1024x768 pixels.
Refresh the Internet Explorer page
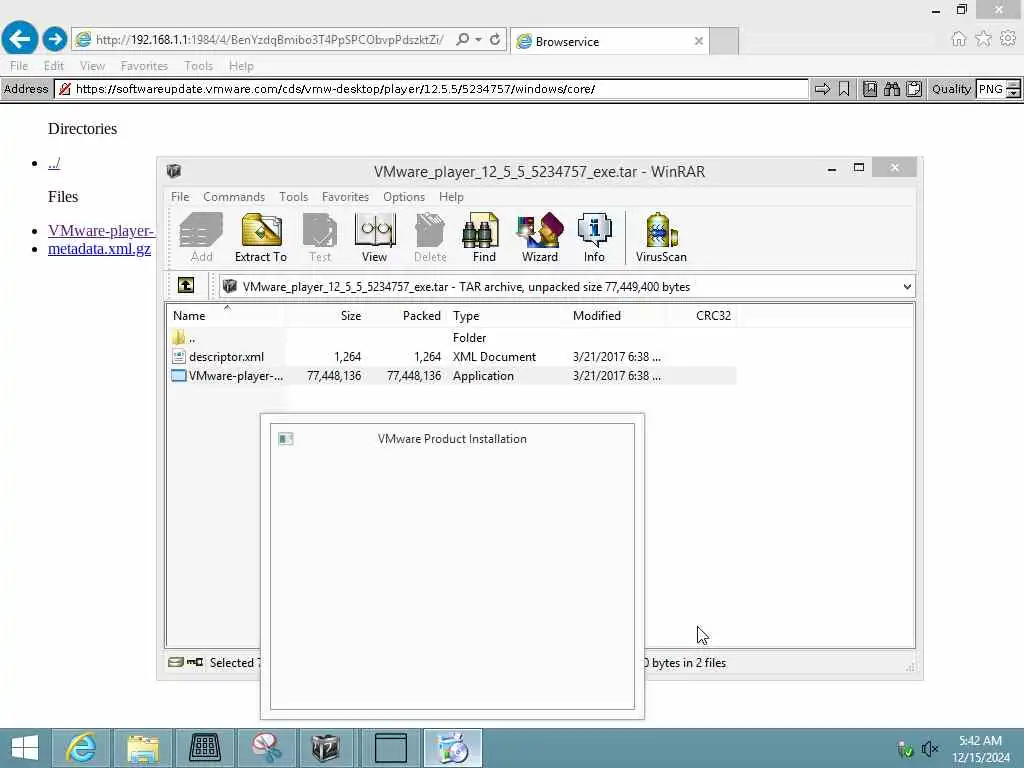(495, 40)
